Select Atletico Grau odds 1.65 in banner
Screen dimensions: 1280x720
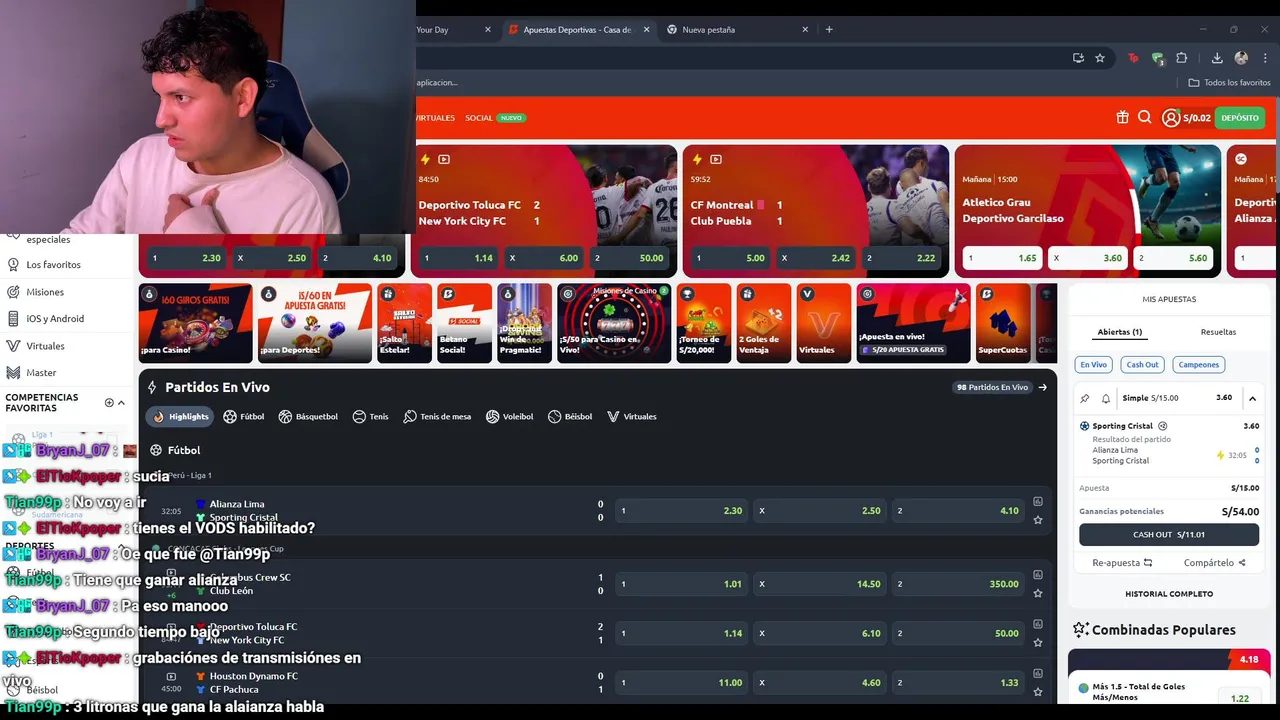[1002, 258]
